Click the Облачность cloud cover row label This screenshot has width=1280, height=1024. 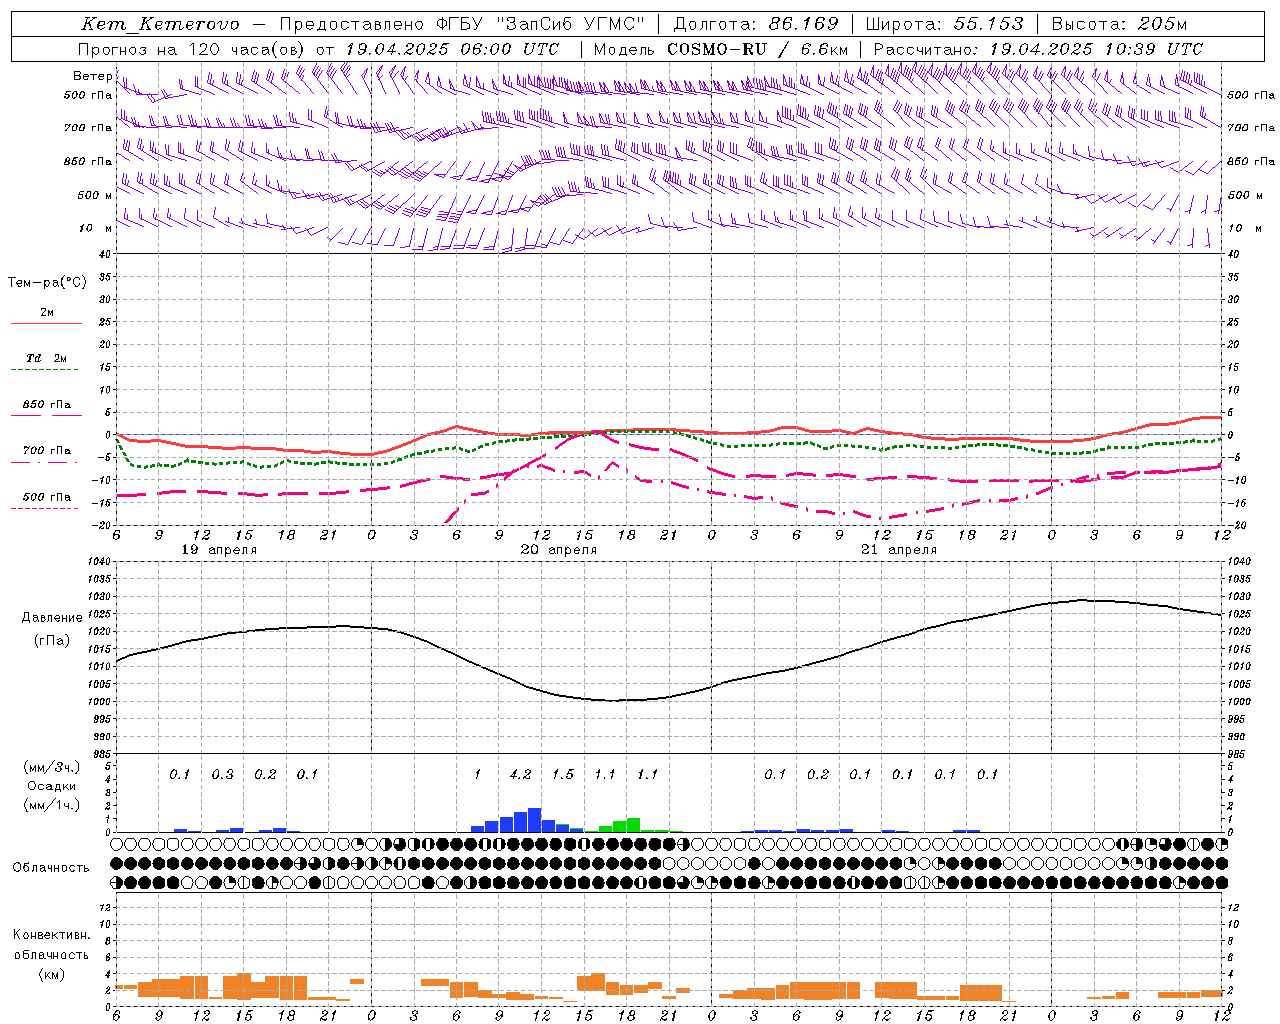tap(51, 867)
